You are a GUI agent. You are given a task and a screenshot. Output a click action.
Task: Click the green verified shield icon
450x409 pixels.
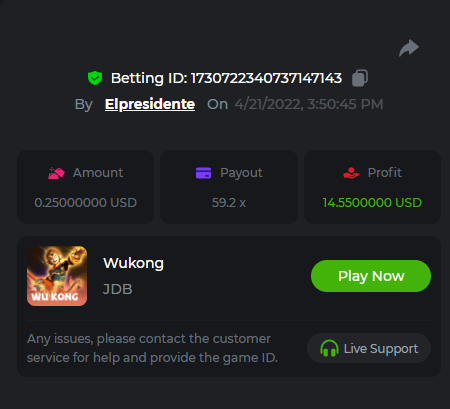(95, 78)
